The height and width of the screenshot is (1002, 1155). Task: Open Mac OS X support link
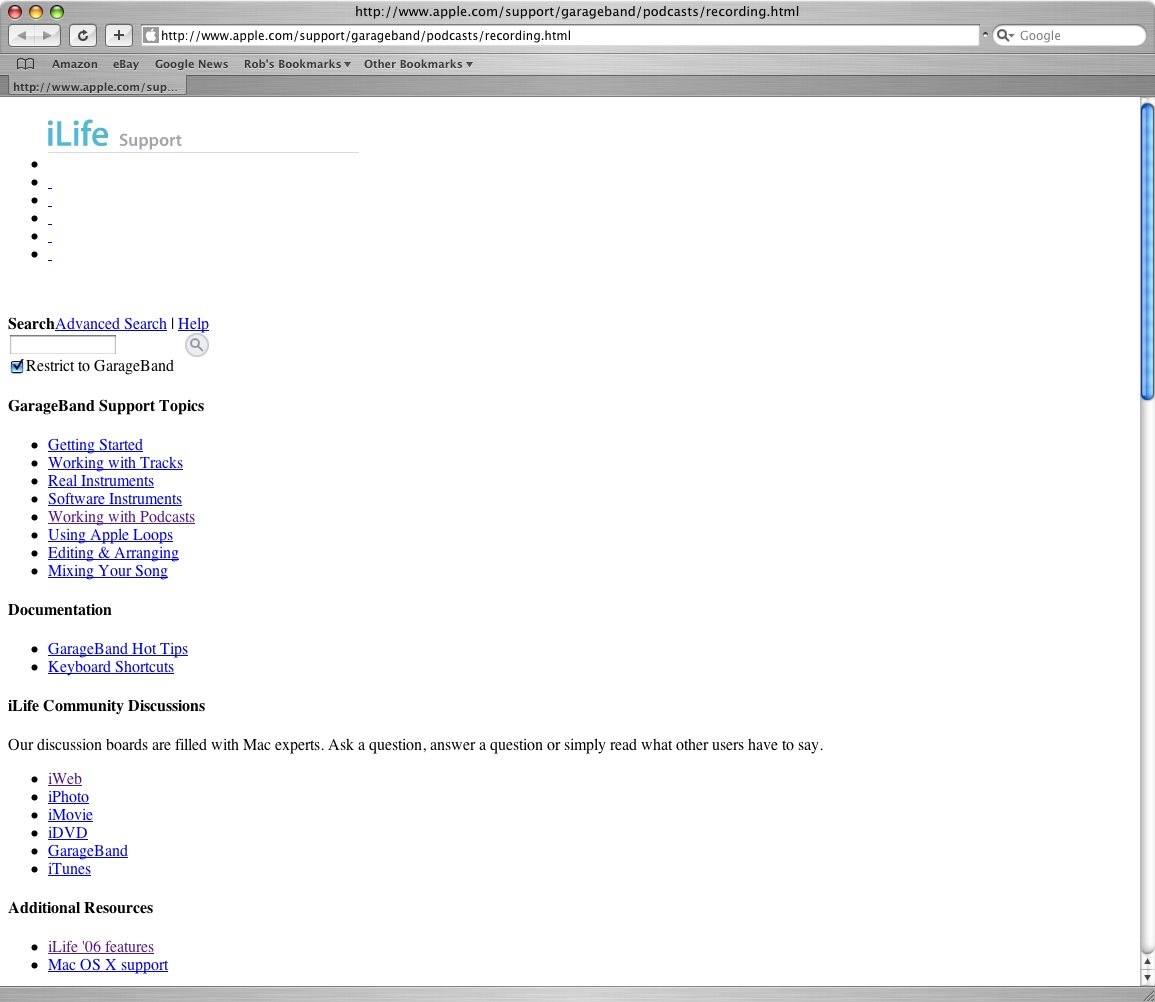click(108, 964)
